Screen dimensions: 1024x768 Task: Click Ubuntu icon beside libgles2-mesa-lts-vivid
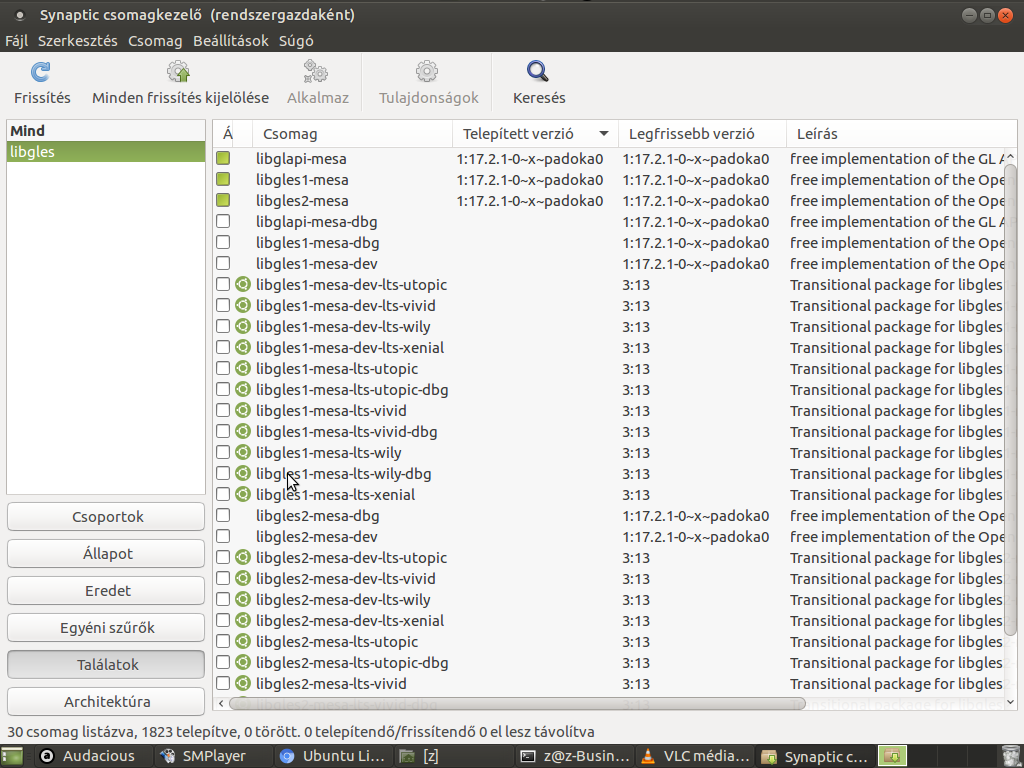click(x=243, y=684)
